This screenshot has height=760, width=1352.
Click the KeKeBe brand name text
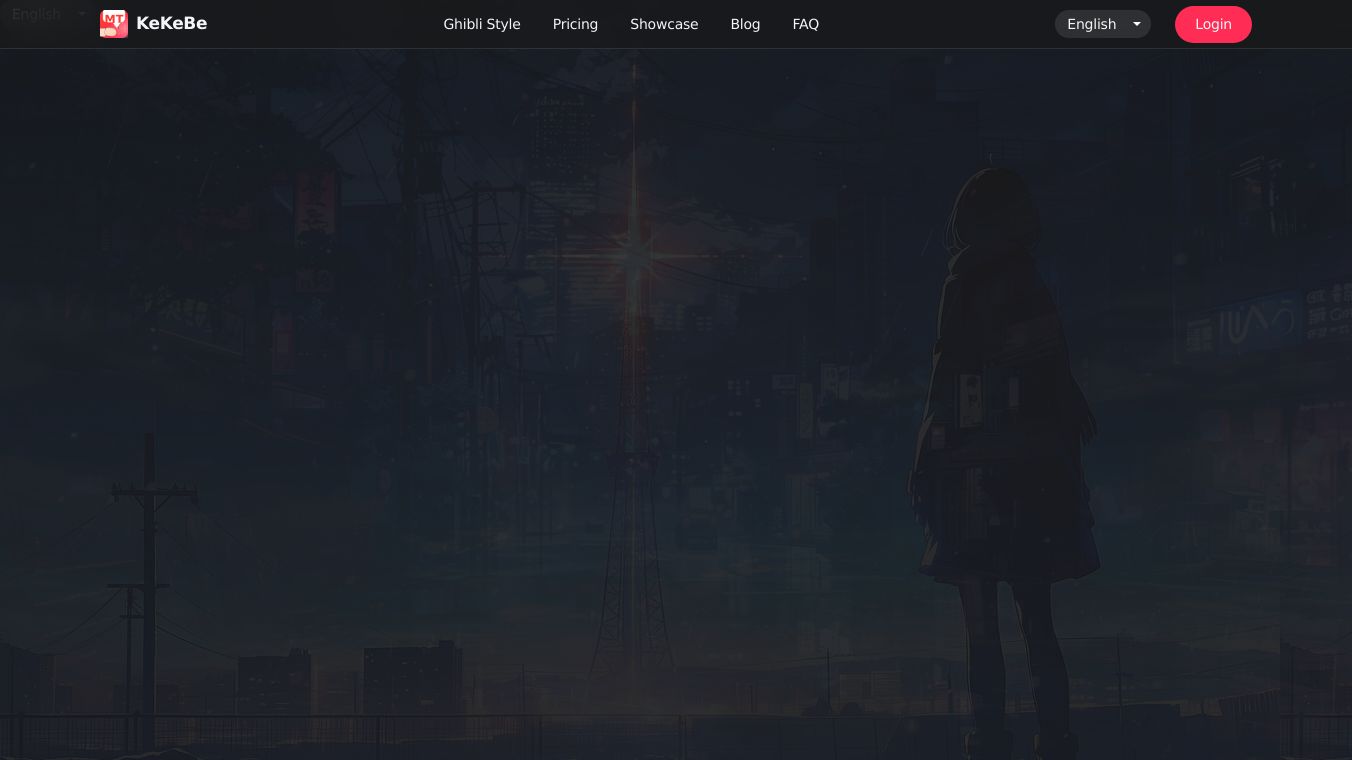tap(171, 23)
